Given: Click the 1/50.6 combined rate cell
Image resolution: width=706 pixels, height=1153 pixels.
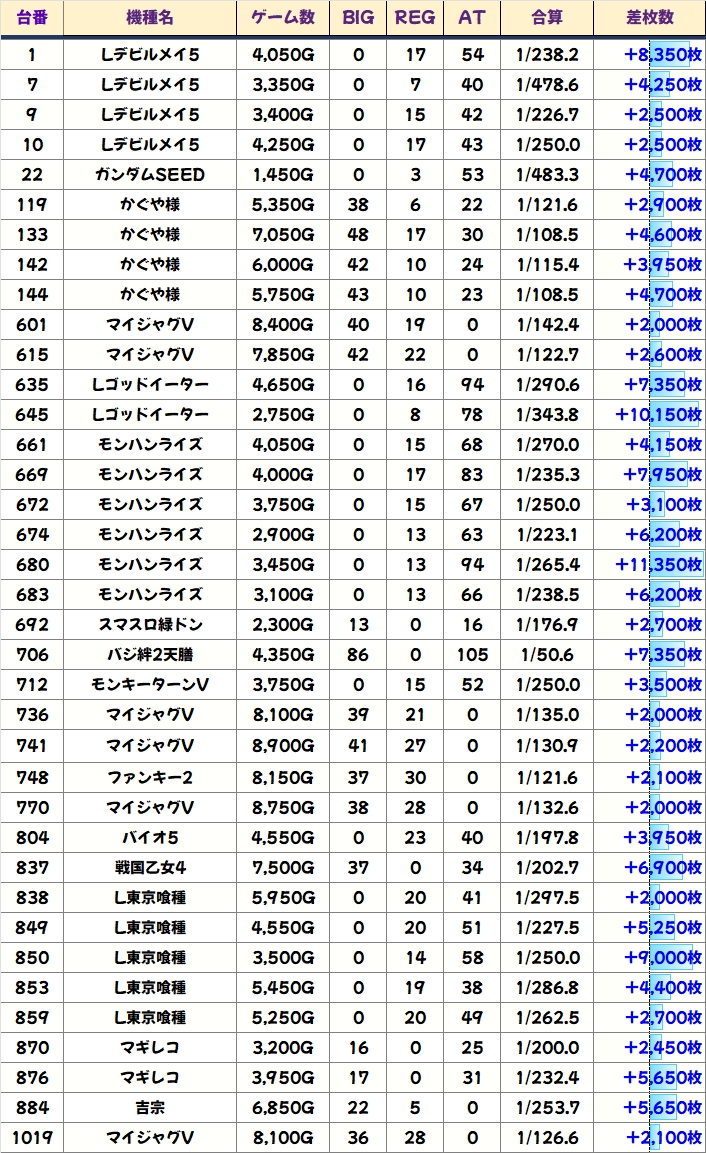Looking at the screenshot, I should point(547,654).
